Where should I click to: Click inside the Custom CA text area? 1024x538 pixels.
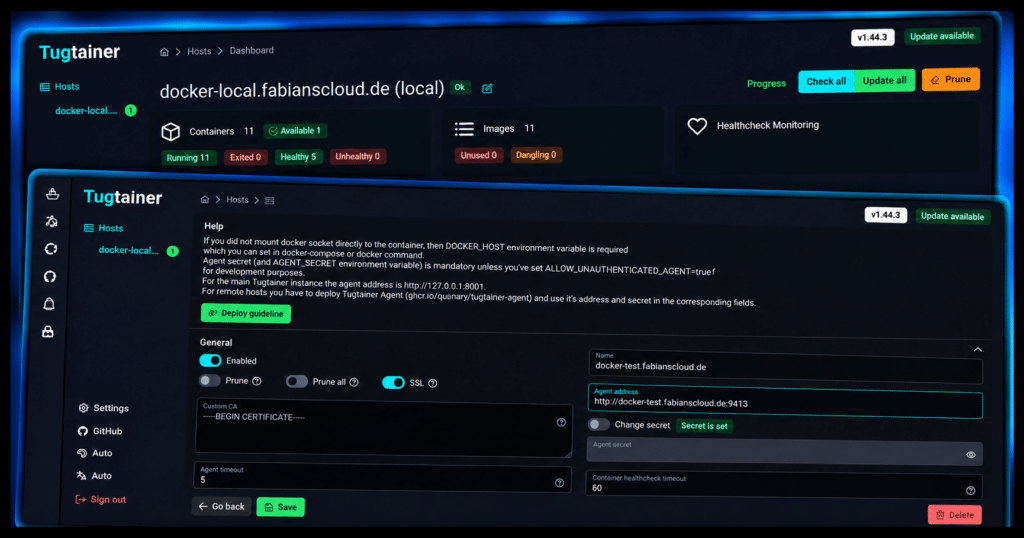click(383, 428)
